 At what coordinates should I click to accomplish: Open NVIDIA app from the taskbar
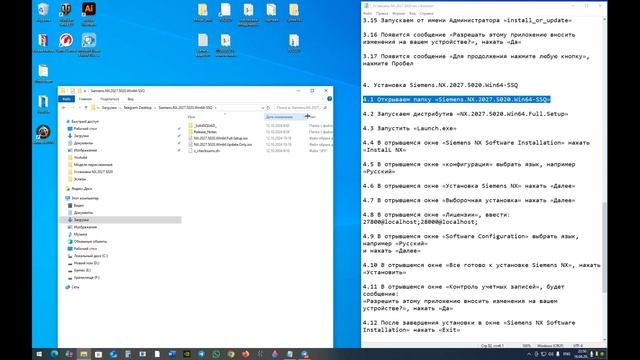(x=187, y=354)
